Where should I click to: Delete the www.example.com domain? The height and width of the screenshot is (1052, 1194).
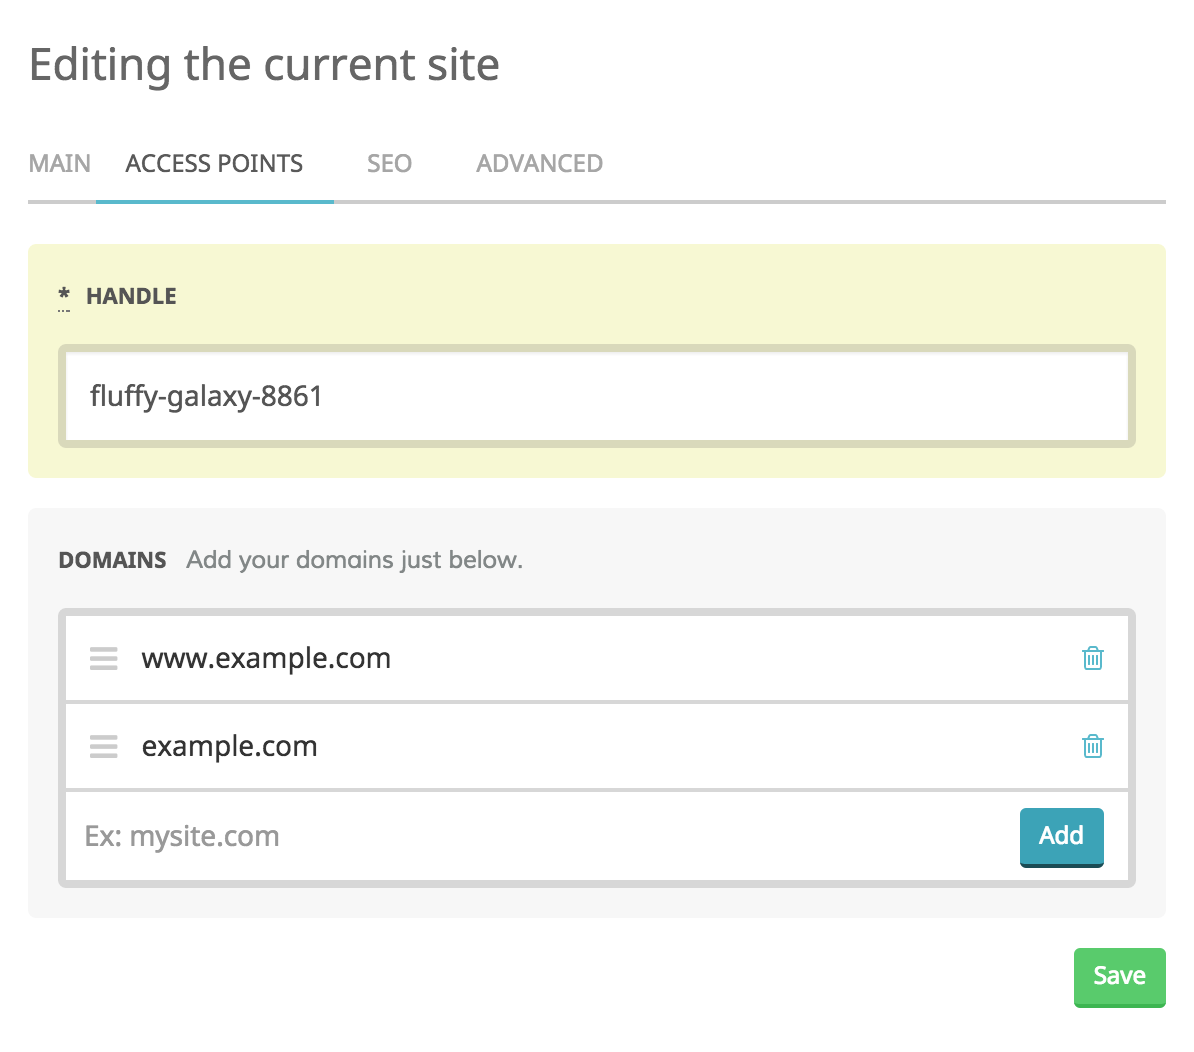[x=1092, y=658]
